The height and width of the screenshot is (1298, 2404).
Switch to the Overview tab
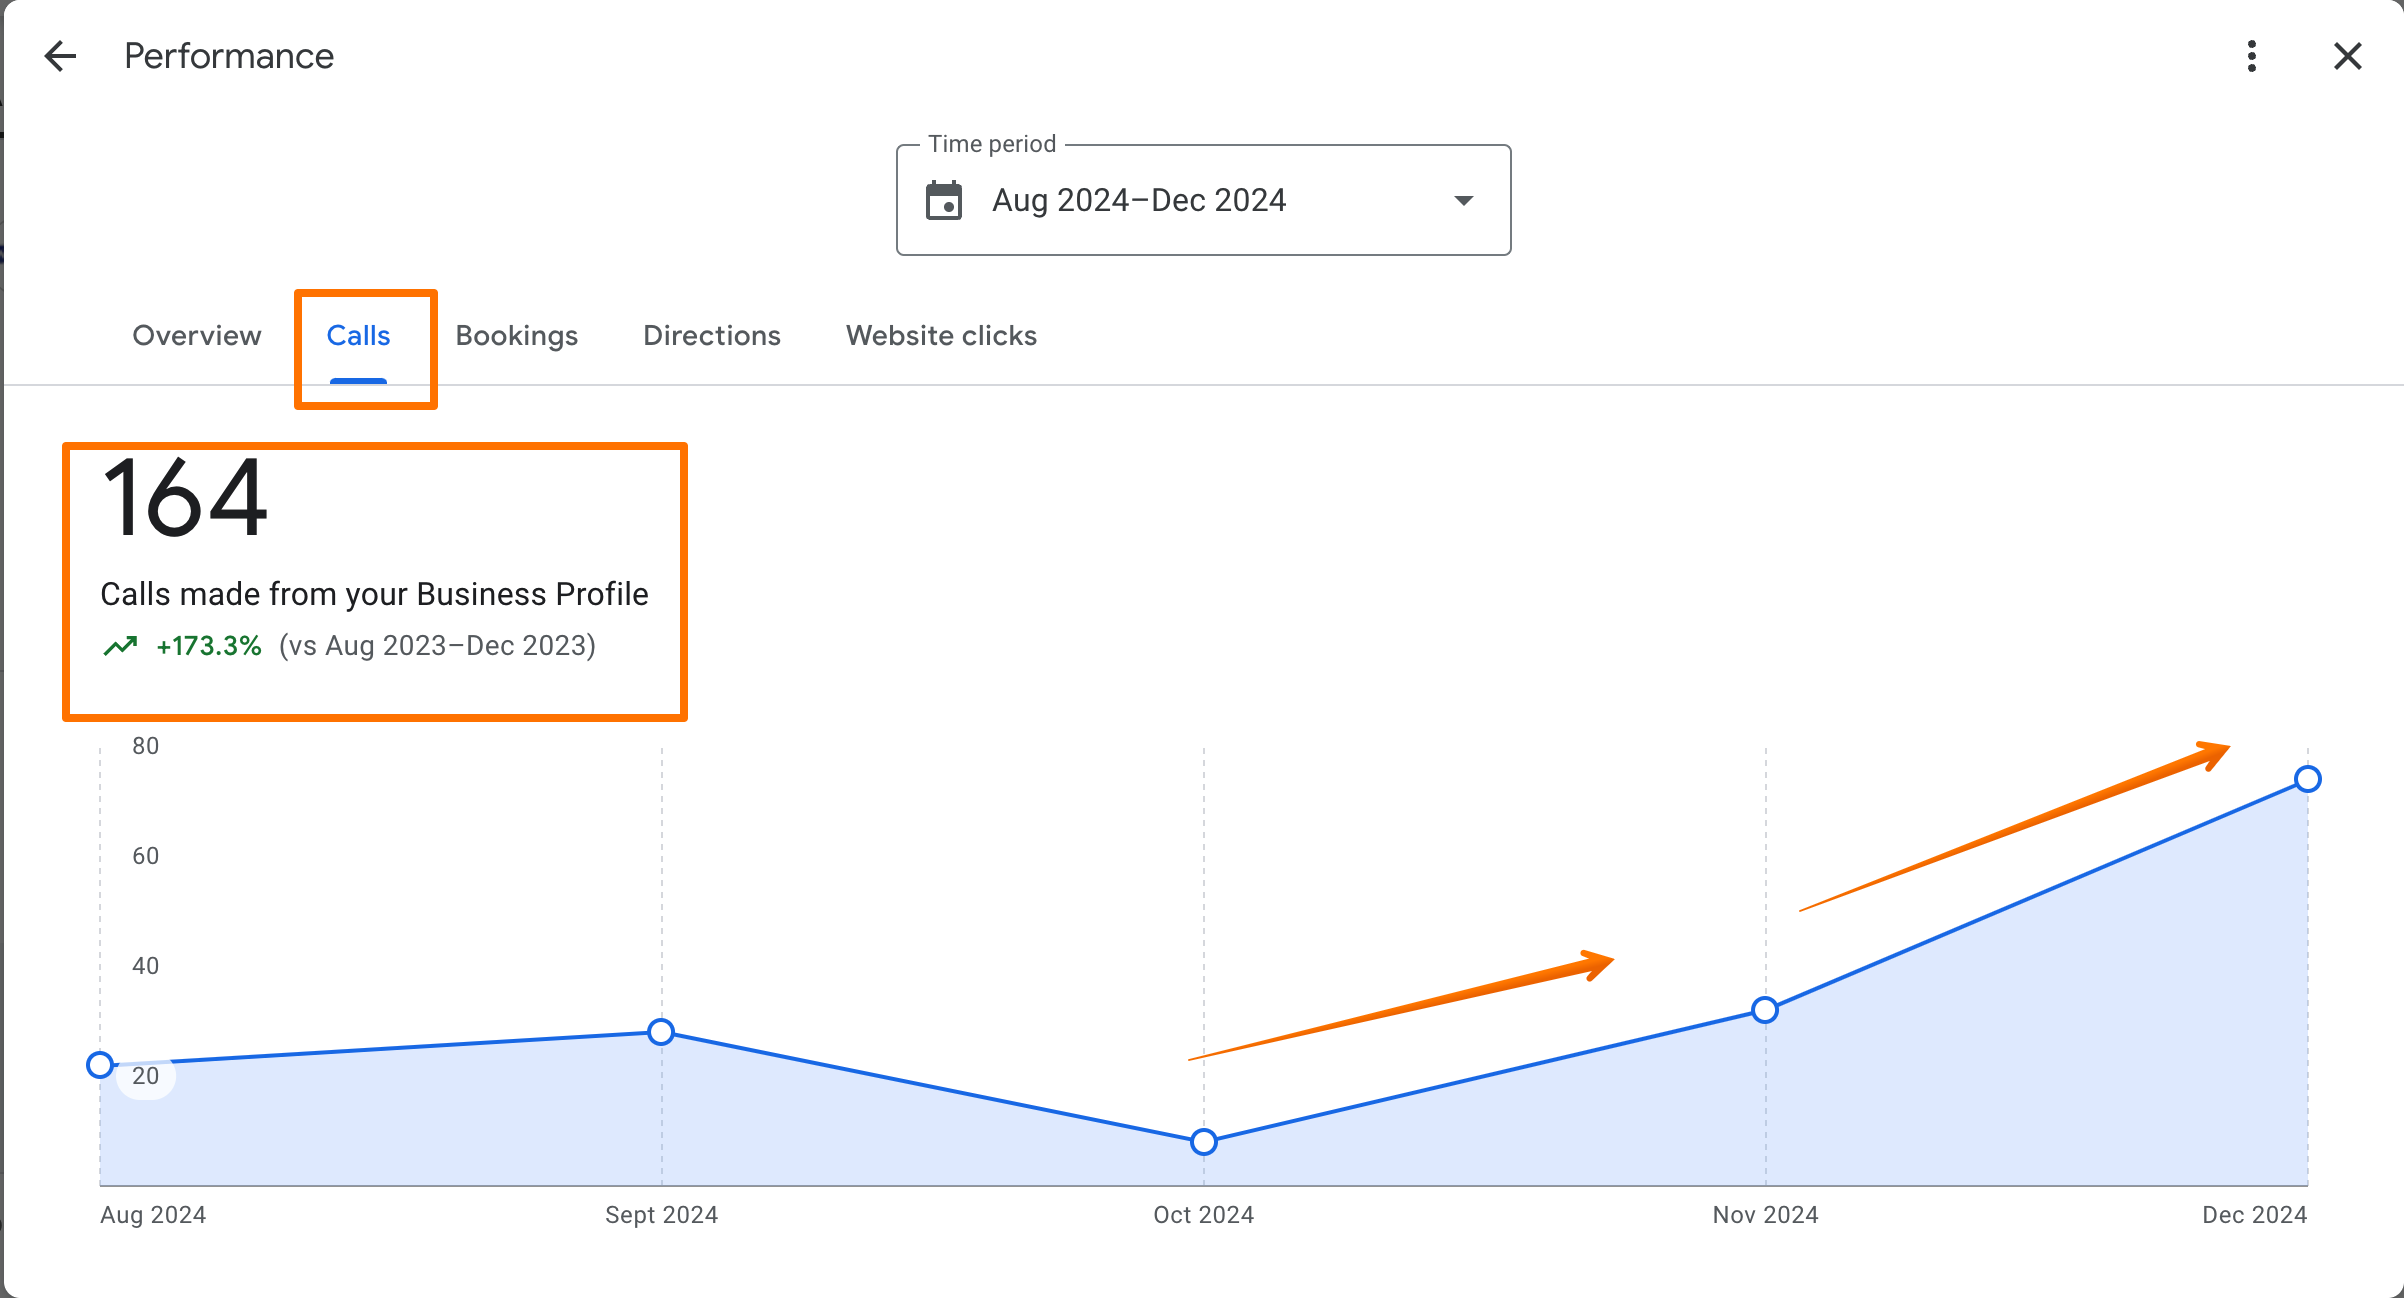pyautogui.click(x=196, y=336)
